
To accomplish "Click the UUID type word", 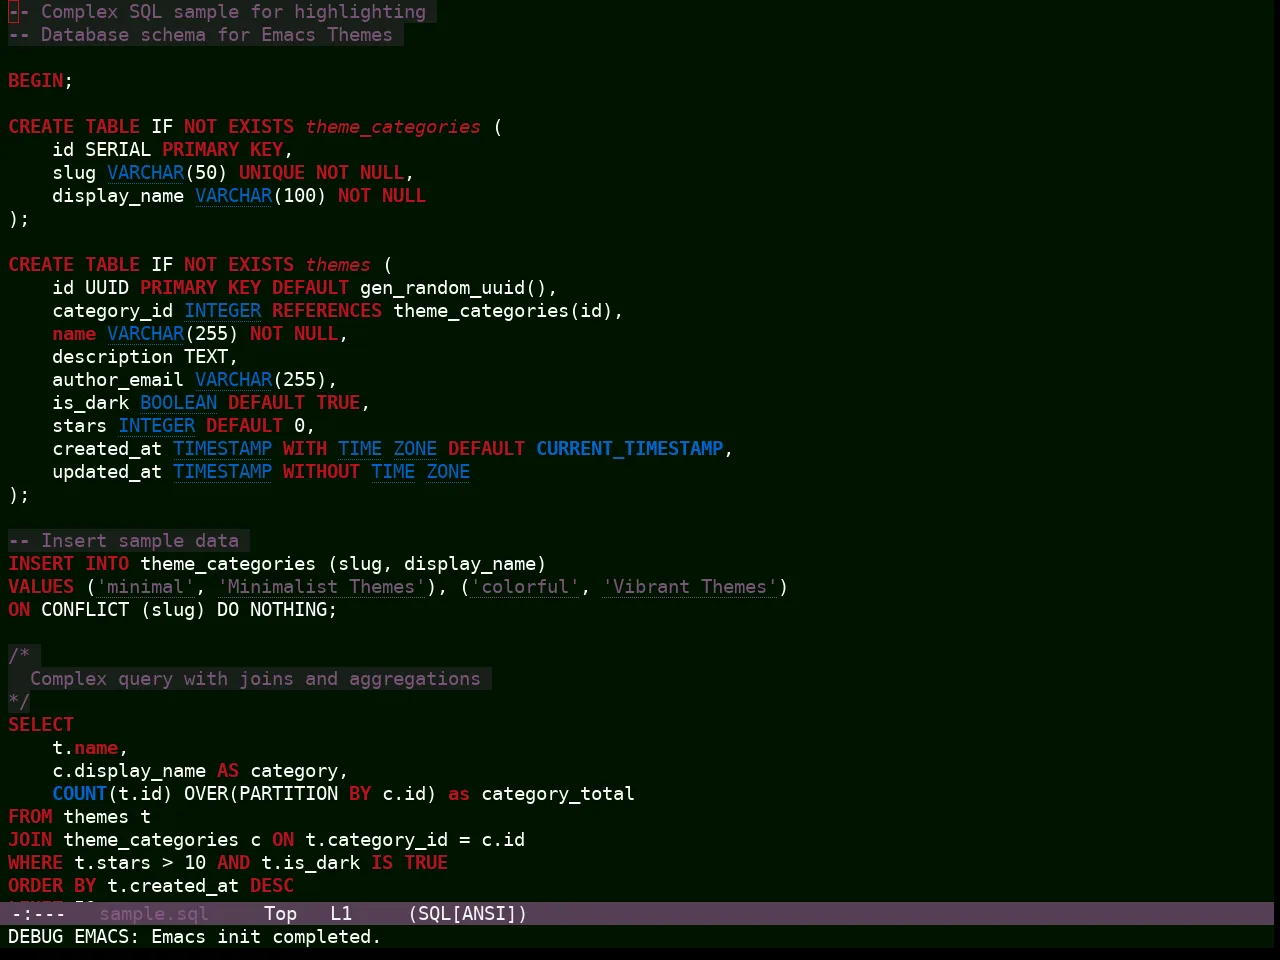I will [x=107, y=288].
